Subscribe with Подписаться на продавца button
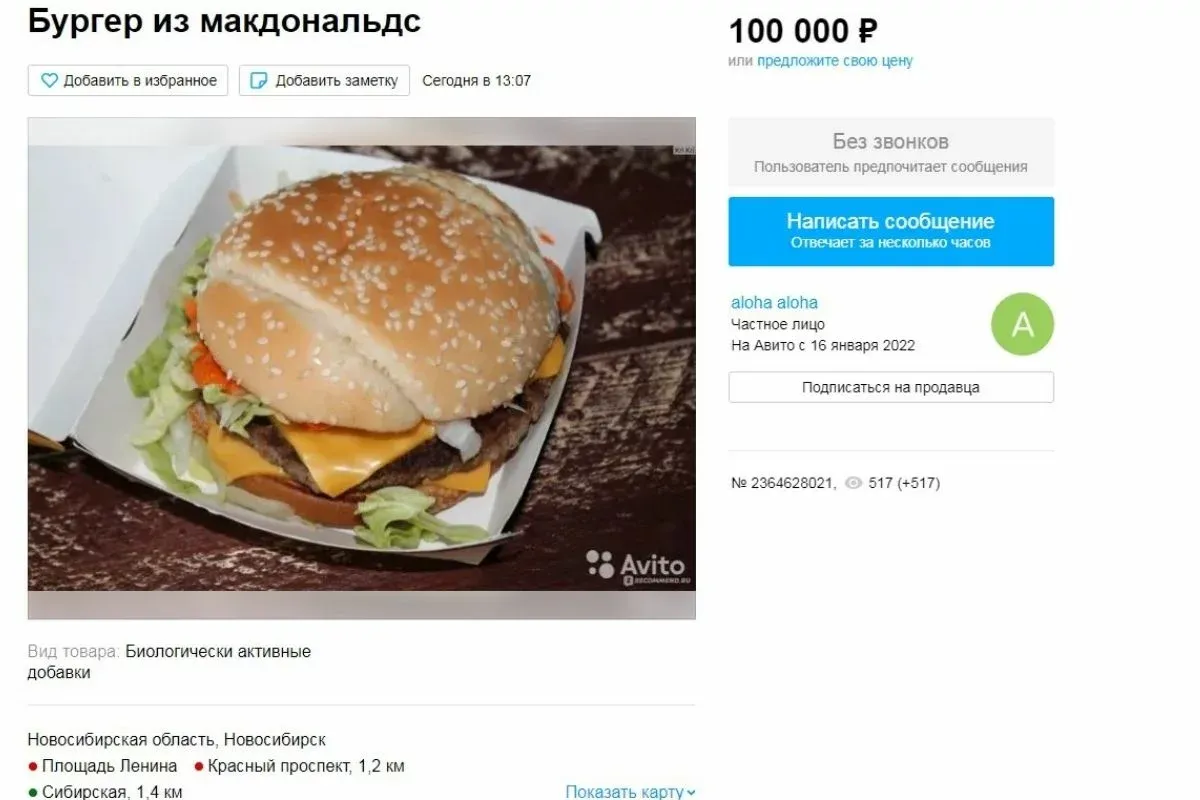 891,387
